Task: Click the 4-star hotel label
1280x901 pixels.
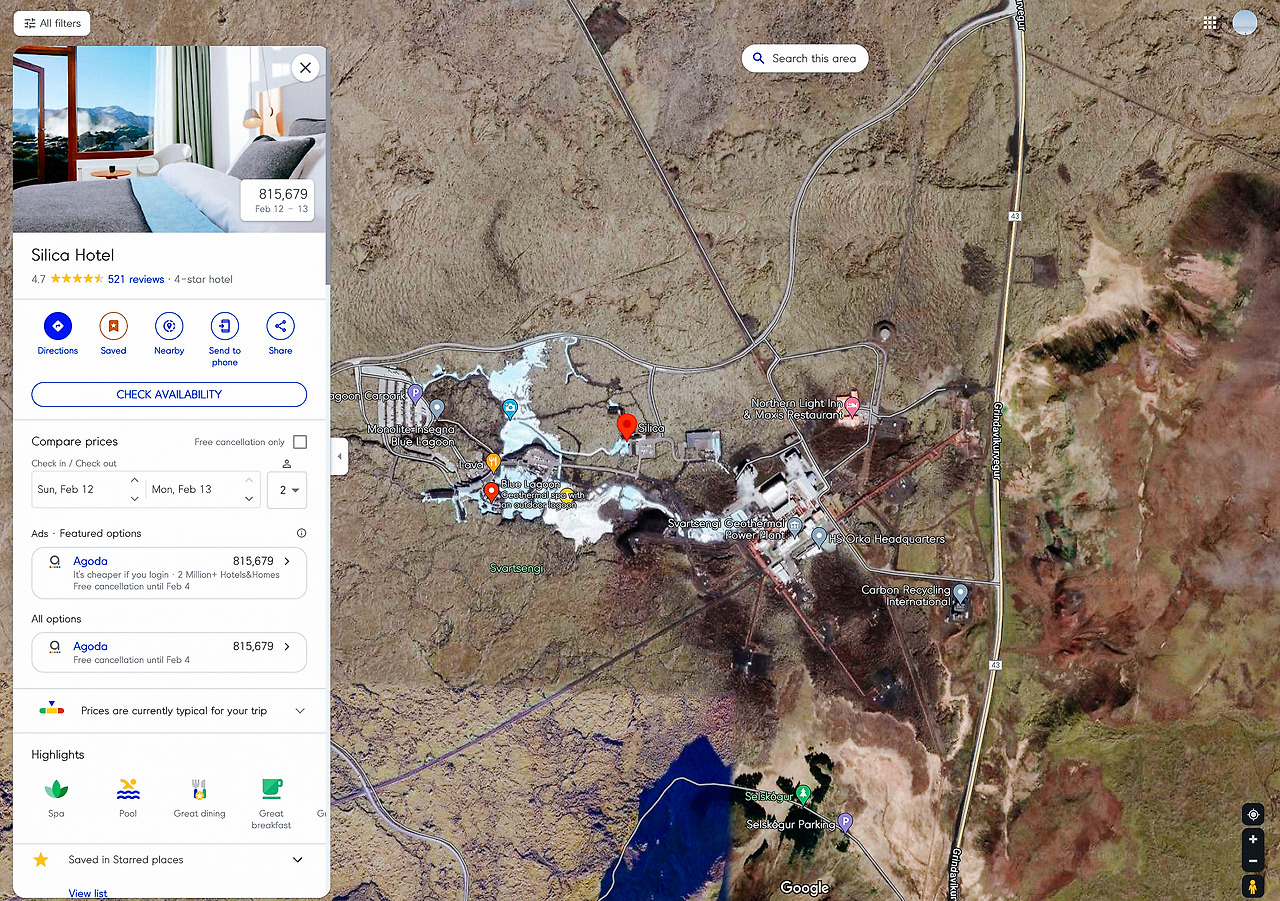Action: (203, 279)
